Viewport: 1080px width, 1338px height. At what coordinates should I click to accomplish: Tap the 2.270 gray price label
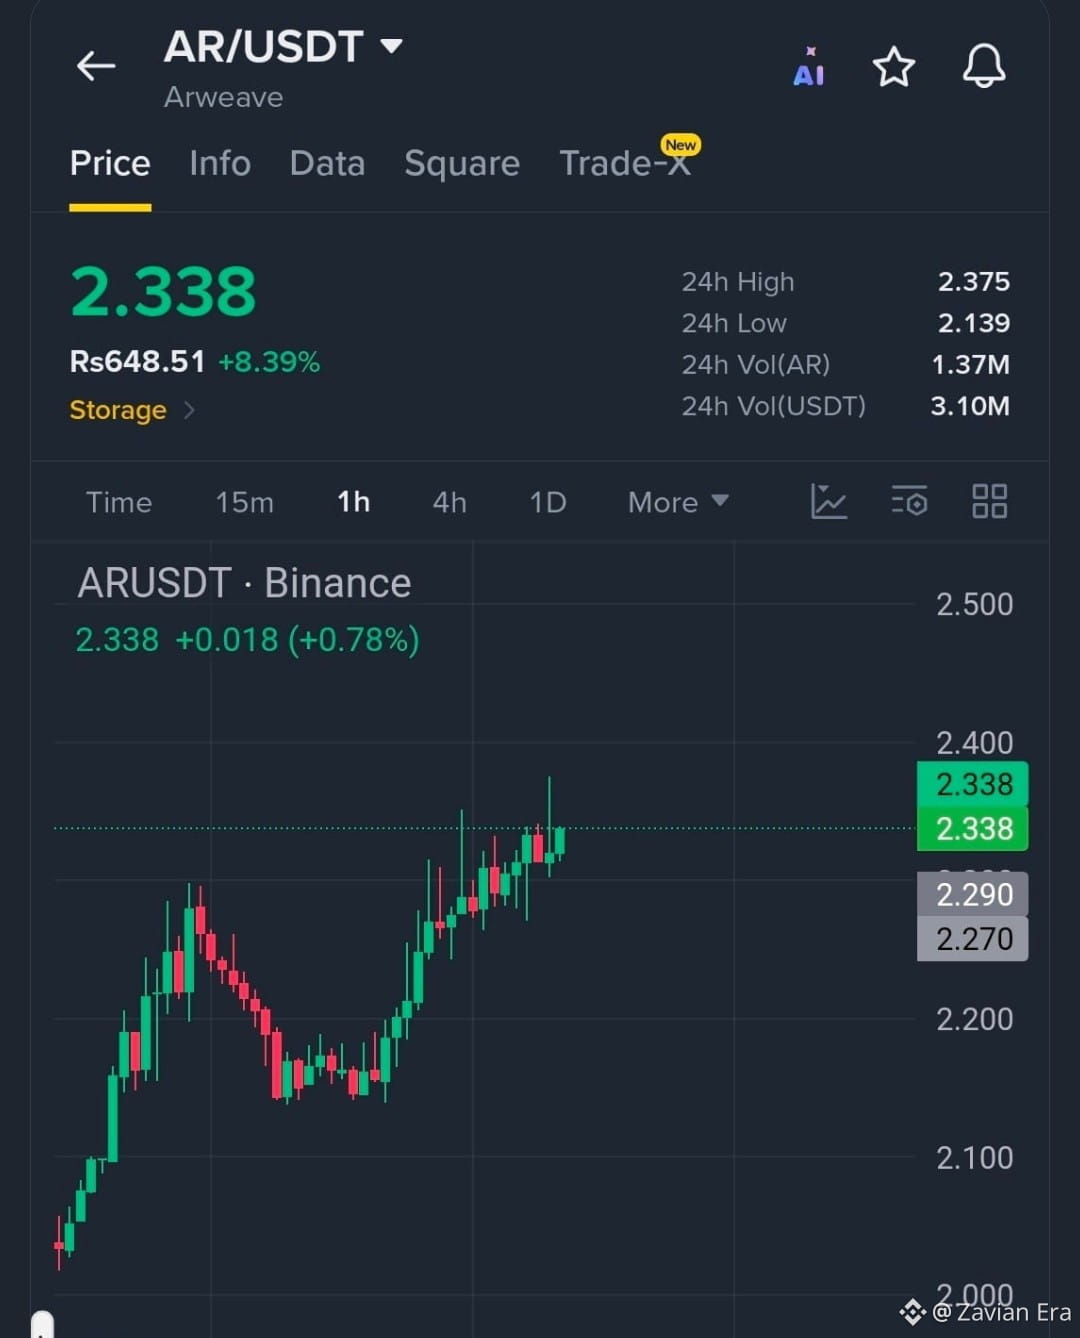pos(974,939)
